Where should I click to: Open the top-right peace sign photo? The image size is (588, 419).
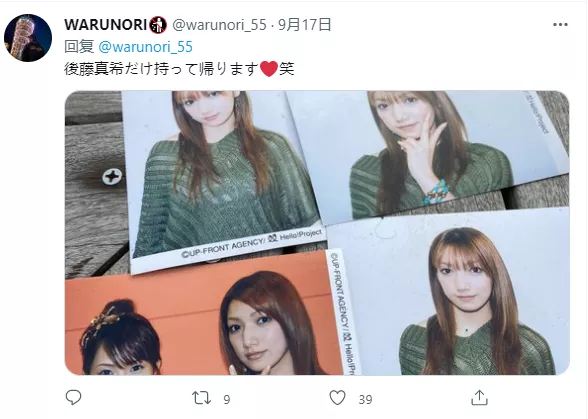(x=428, y=154)
